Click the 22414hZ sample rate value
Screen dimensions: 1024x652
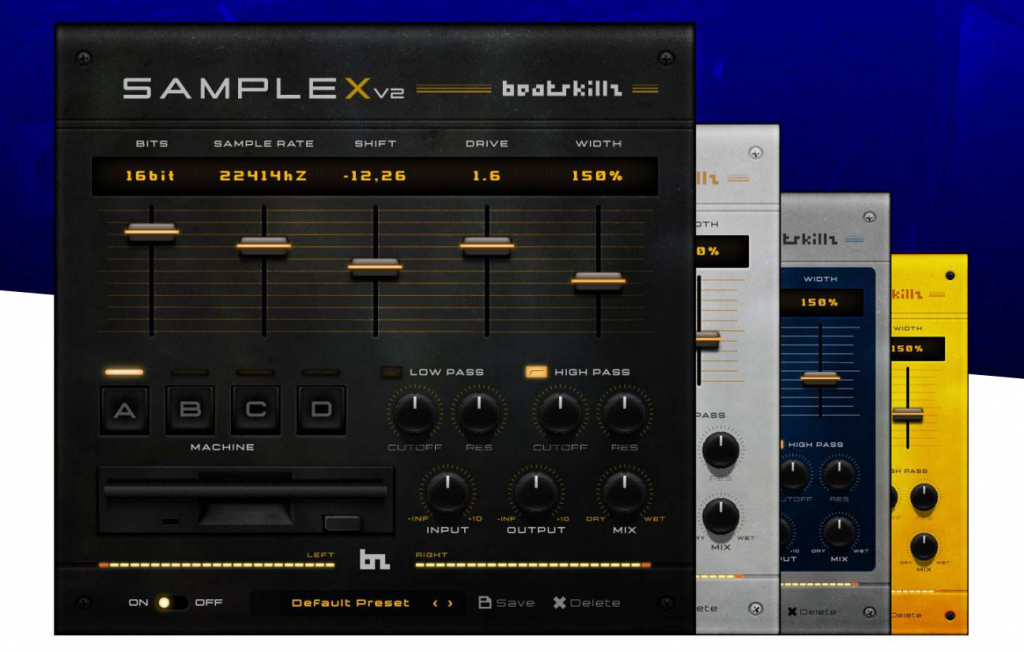[263, 176]
